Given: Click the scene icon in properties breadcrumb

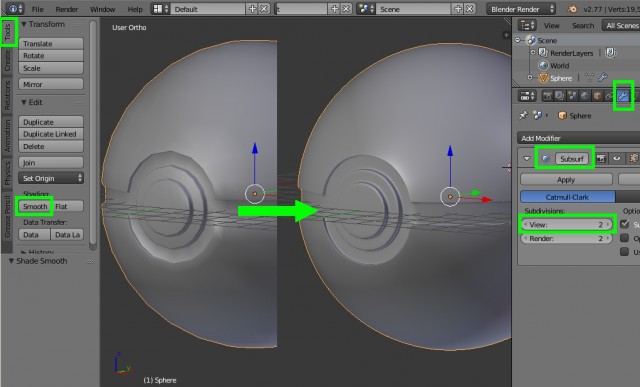Looking at the screenshot, I should pyautogui.click(x=537, y=116).
